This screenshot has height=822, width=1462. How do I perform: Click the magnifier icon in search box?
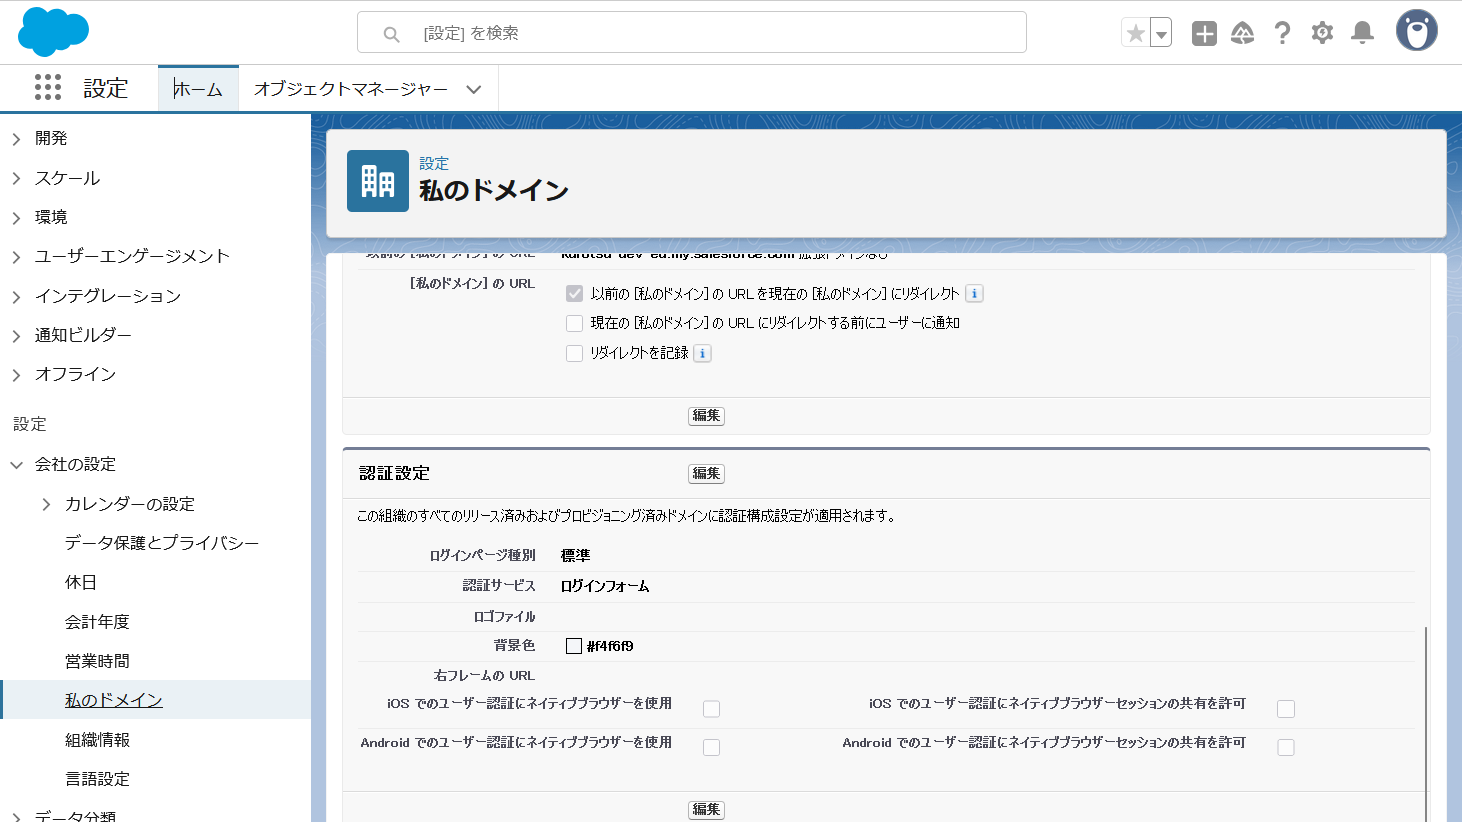click(392, 34)
